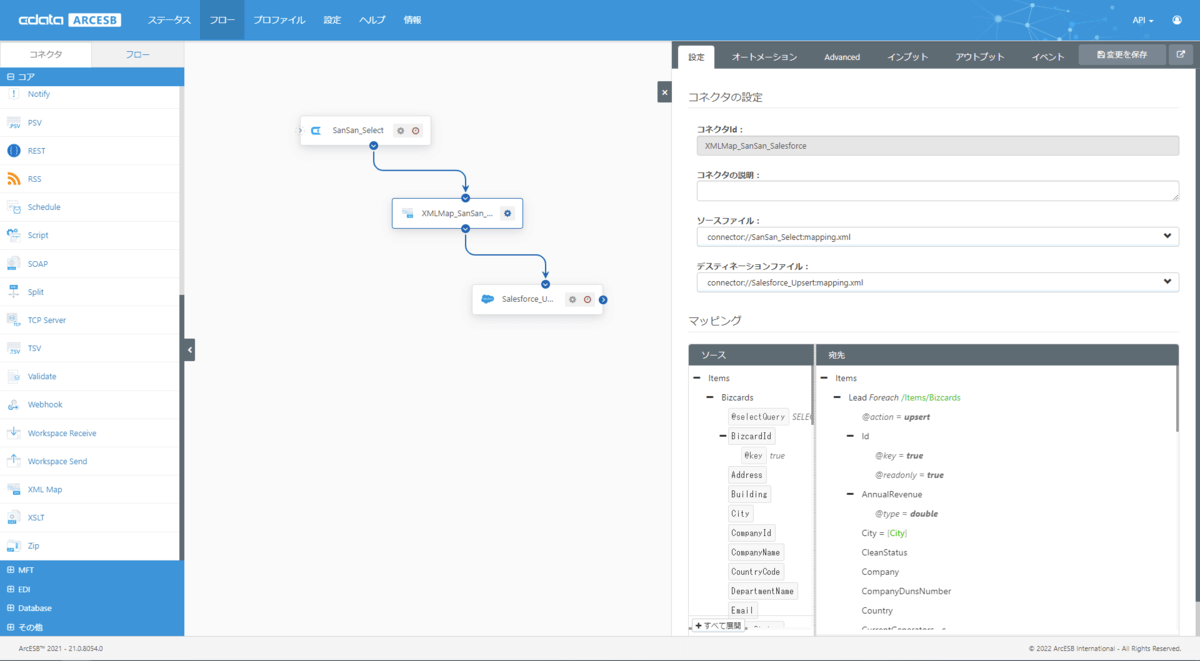Select the TCP Server connector icon
Viewport: 1200px width, 661px height.
[x=14, y=320]
